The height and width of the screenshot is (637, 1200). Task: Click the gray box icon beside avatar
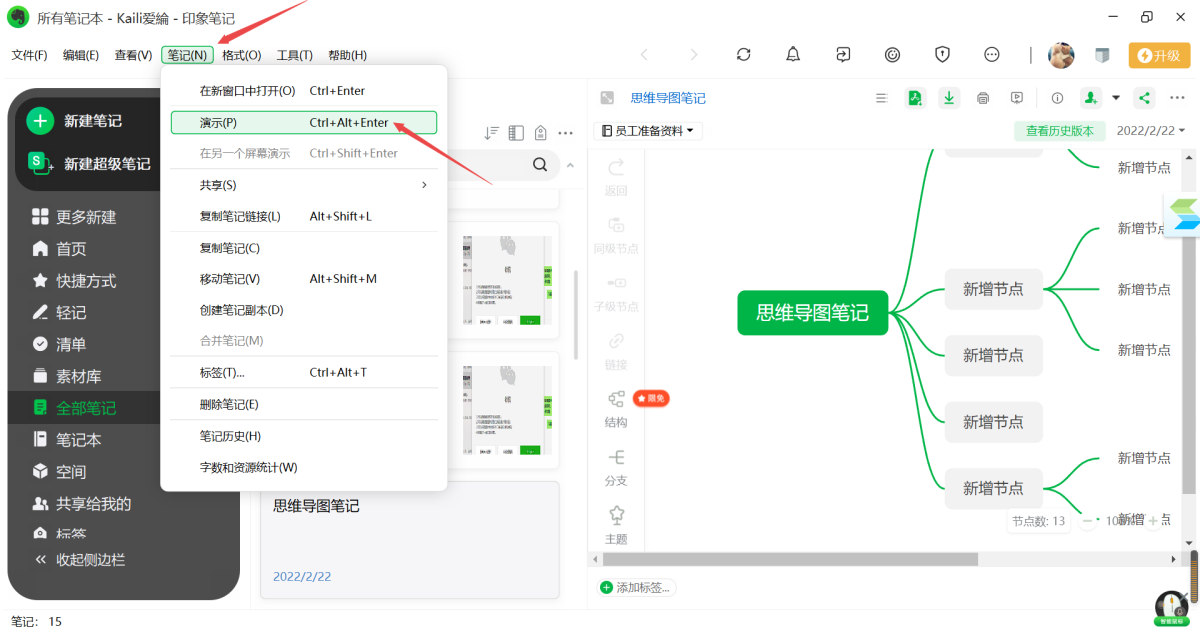(x=1102, y=55)
